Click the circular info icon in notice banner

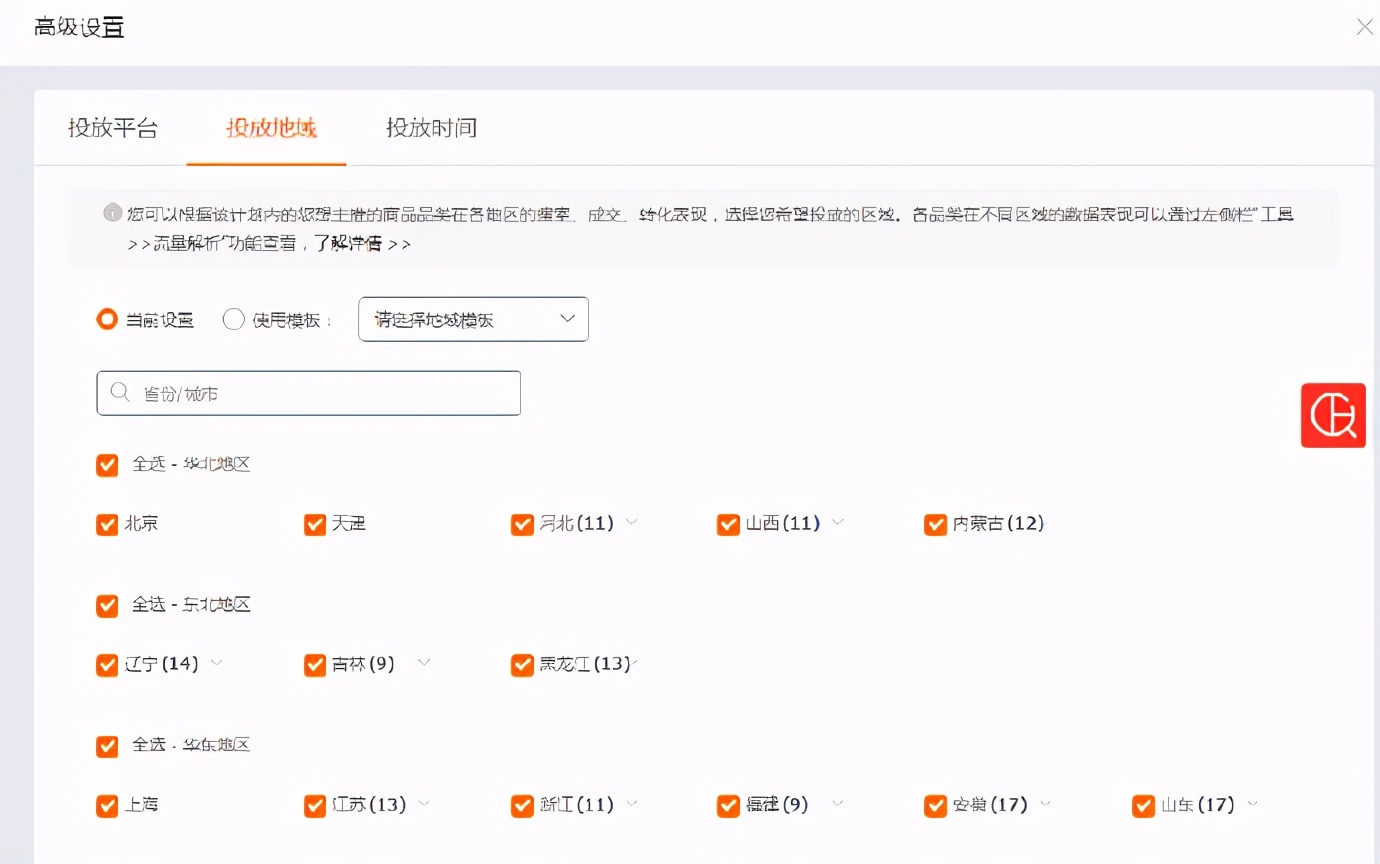pos(112,213)
